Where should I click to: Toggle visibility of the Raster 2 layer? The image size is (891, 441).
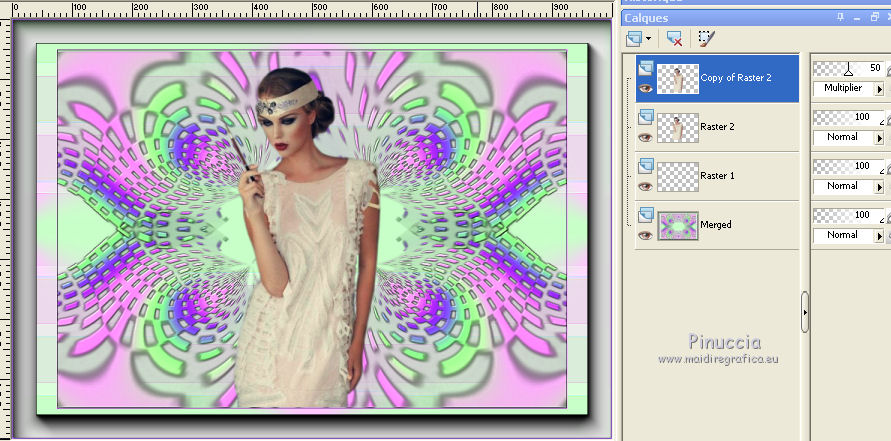point(645,137)
